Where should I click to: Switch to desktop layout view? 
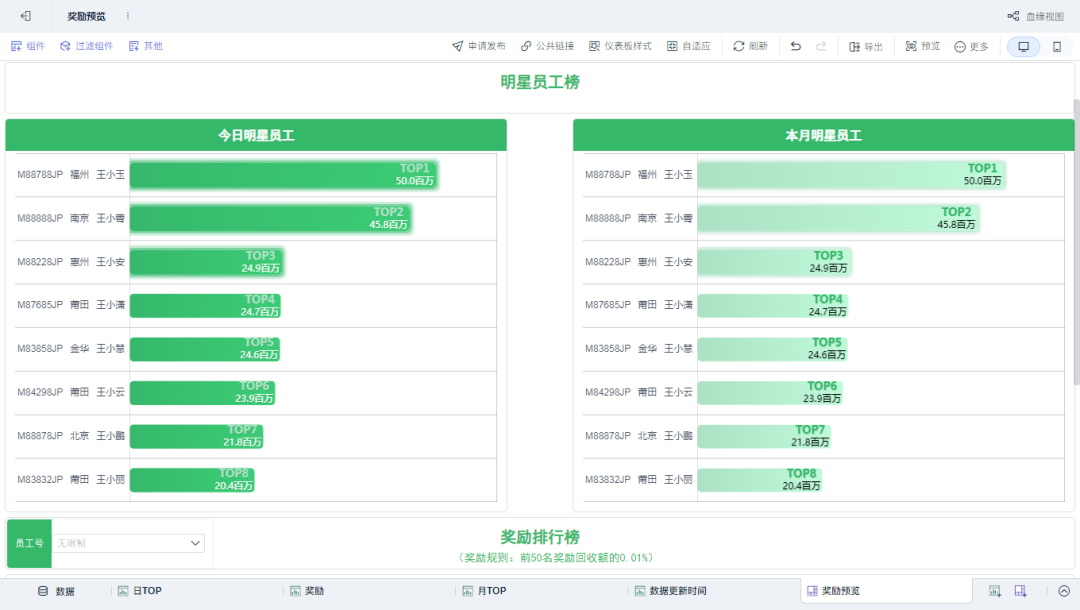click(x=1024, y=47)
